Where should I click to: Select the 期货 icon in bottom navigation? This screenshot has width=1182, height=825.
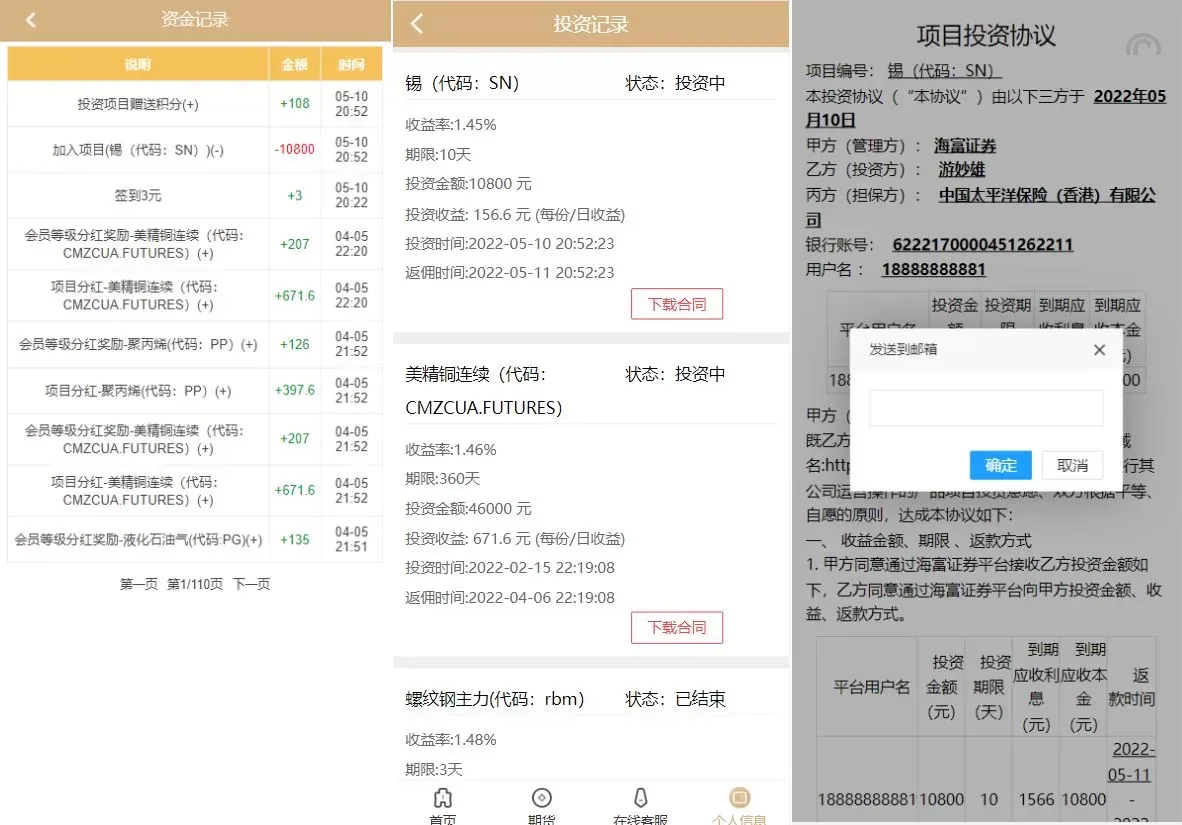(541, 799)
